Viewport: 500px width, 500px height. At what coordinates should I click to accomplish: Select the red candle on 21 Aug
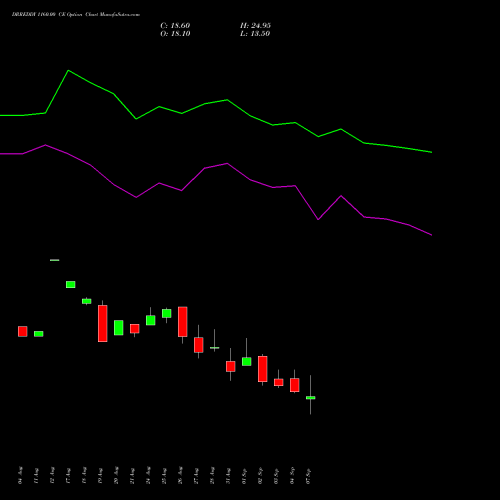[135, 329]
